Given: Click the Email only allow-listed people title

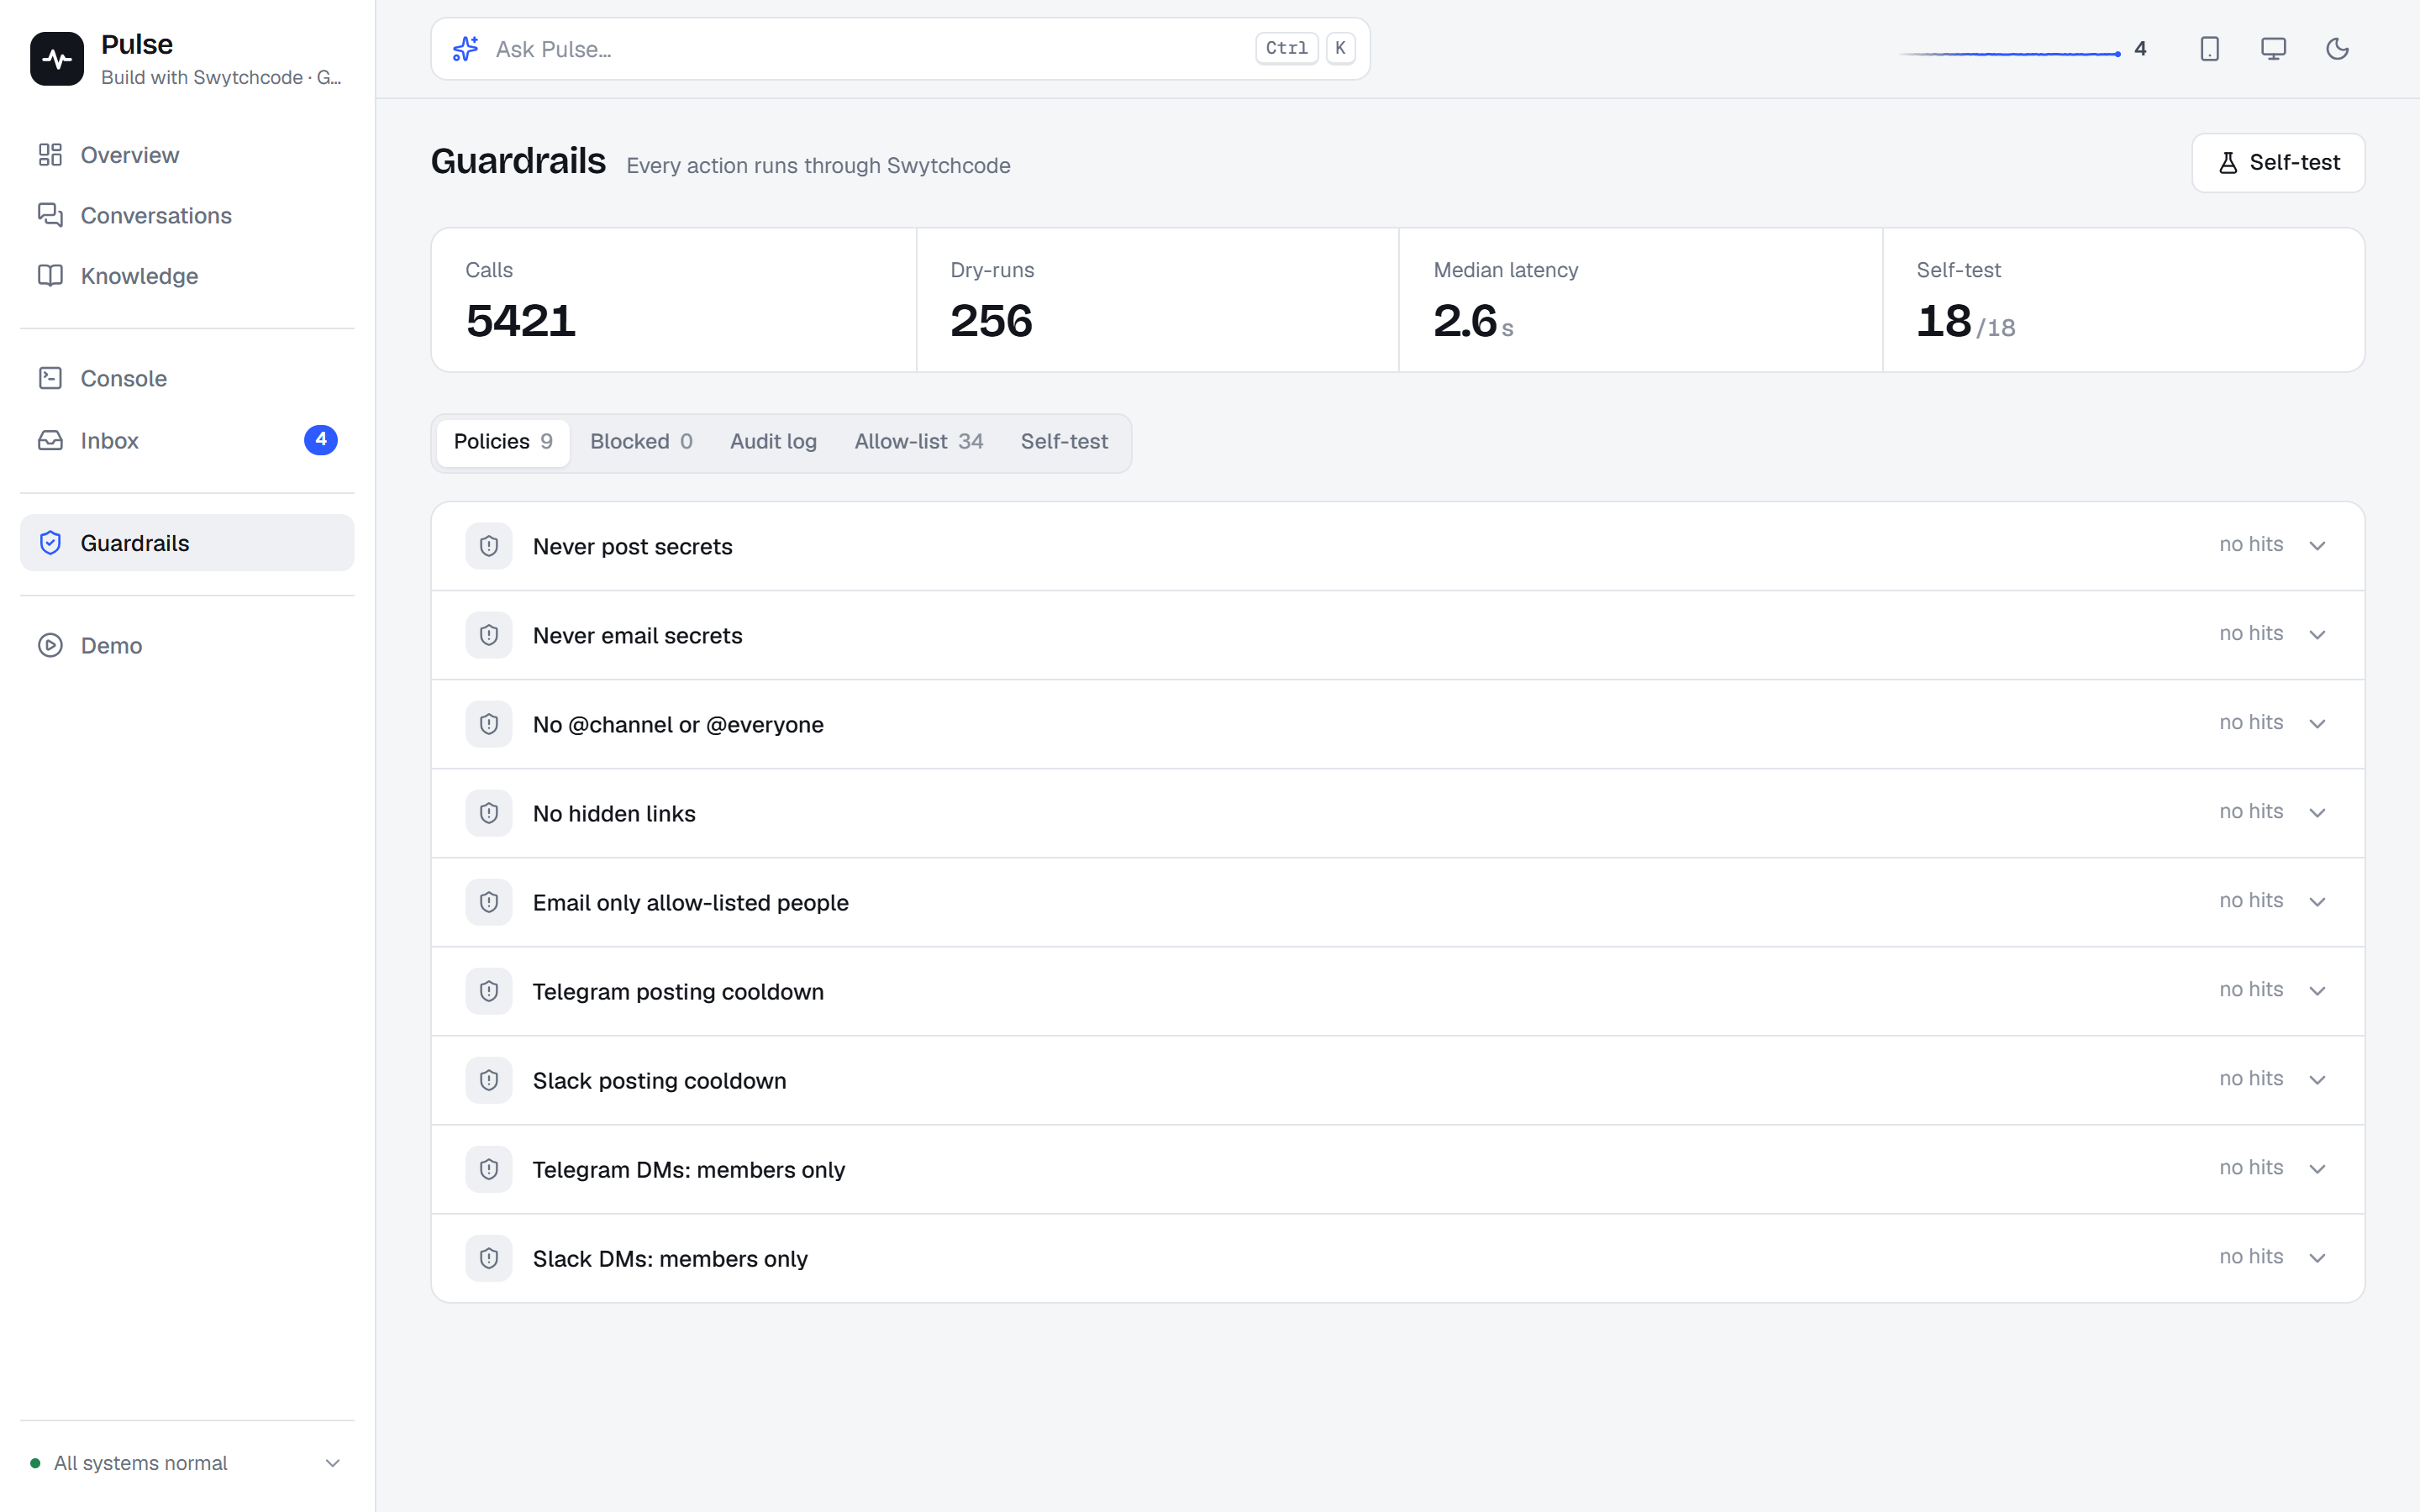Looking at the screenshot, I should point(690,903).
